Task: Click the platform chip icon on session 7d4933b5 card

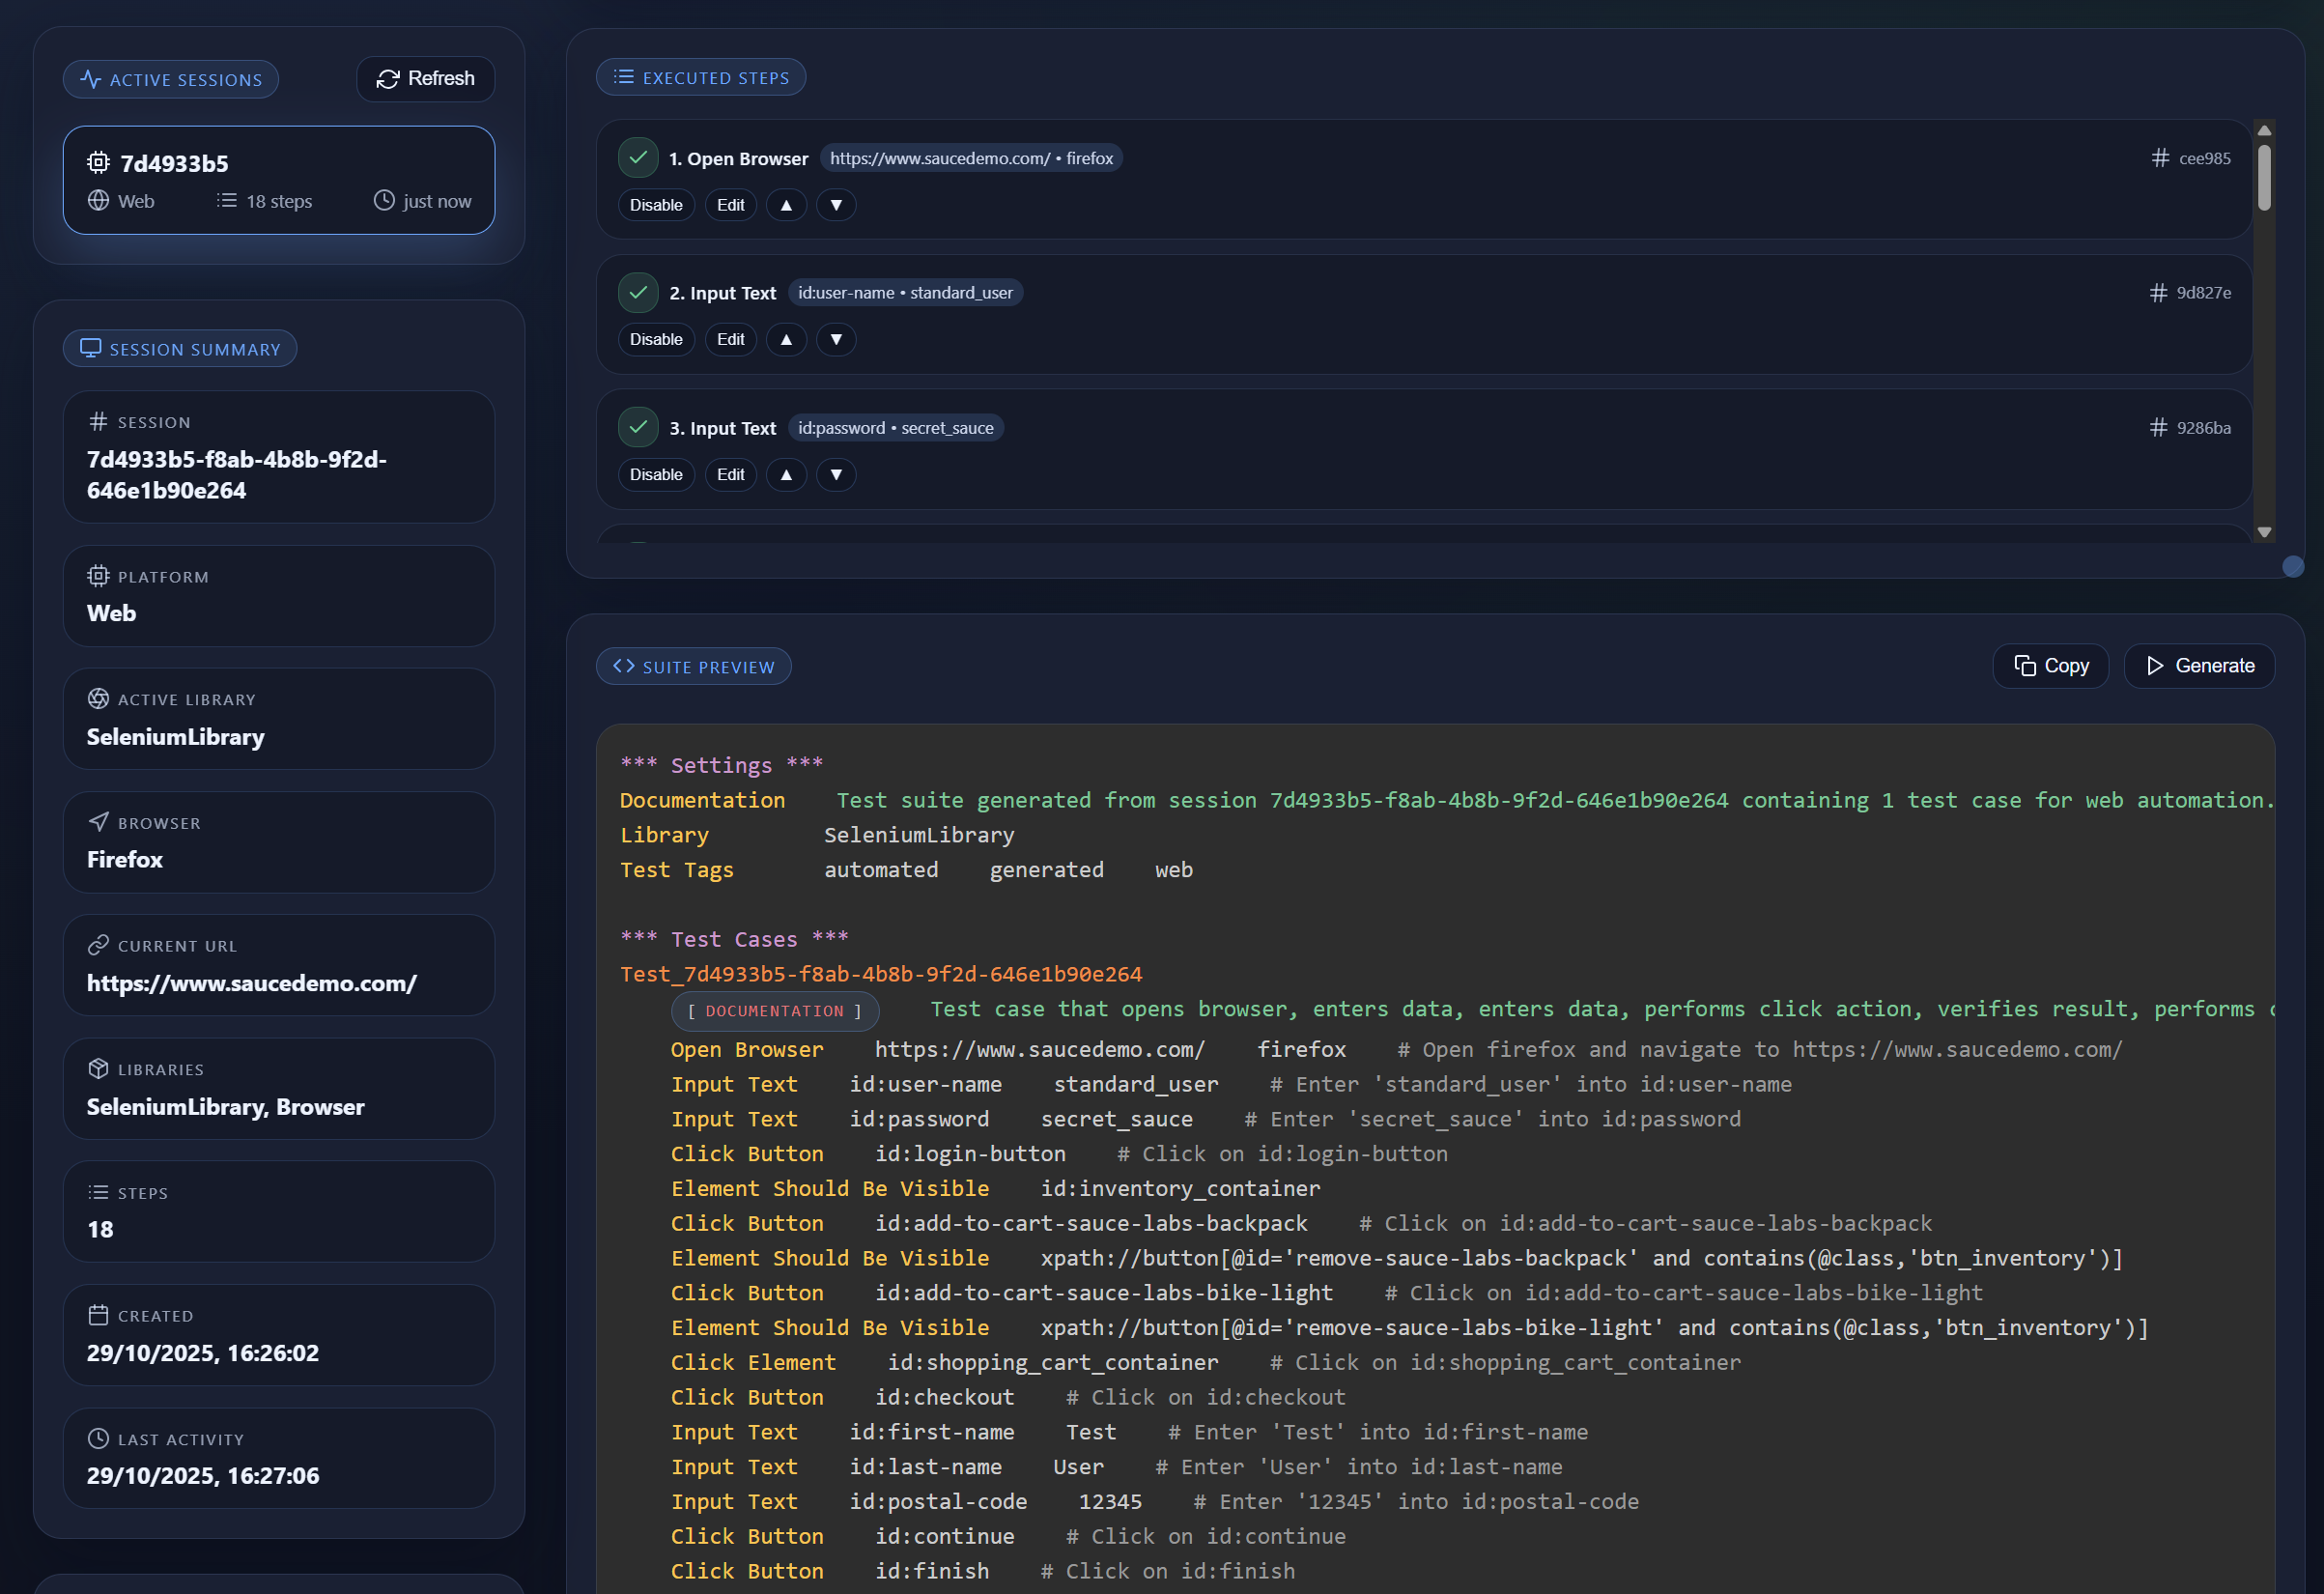Action: (98, 162)
